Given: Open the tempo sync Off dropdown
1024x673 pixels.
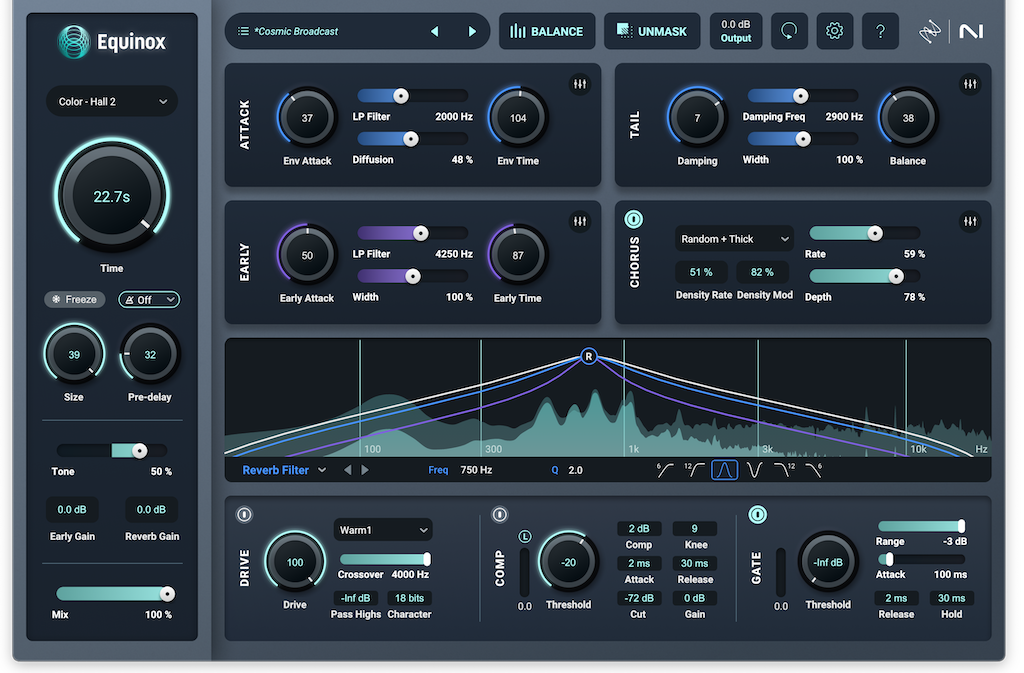Looking at the screenshot, I should (x=150, y=300).
